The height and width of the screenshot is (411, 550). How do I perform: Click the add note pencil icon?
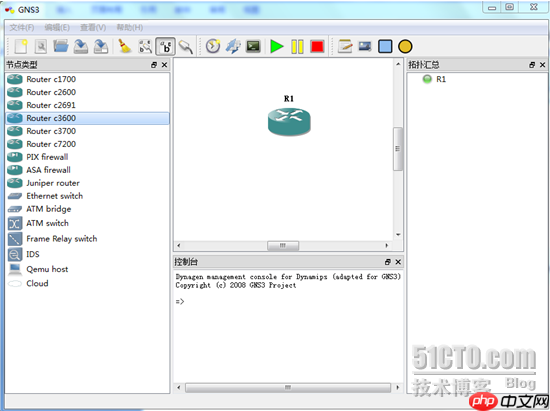[x=345, y=46]
